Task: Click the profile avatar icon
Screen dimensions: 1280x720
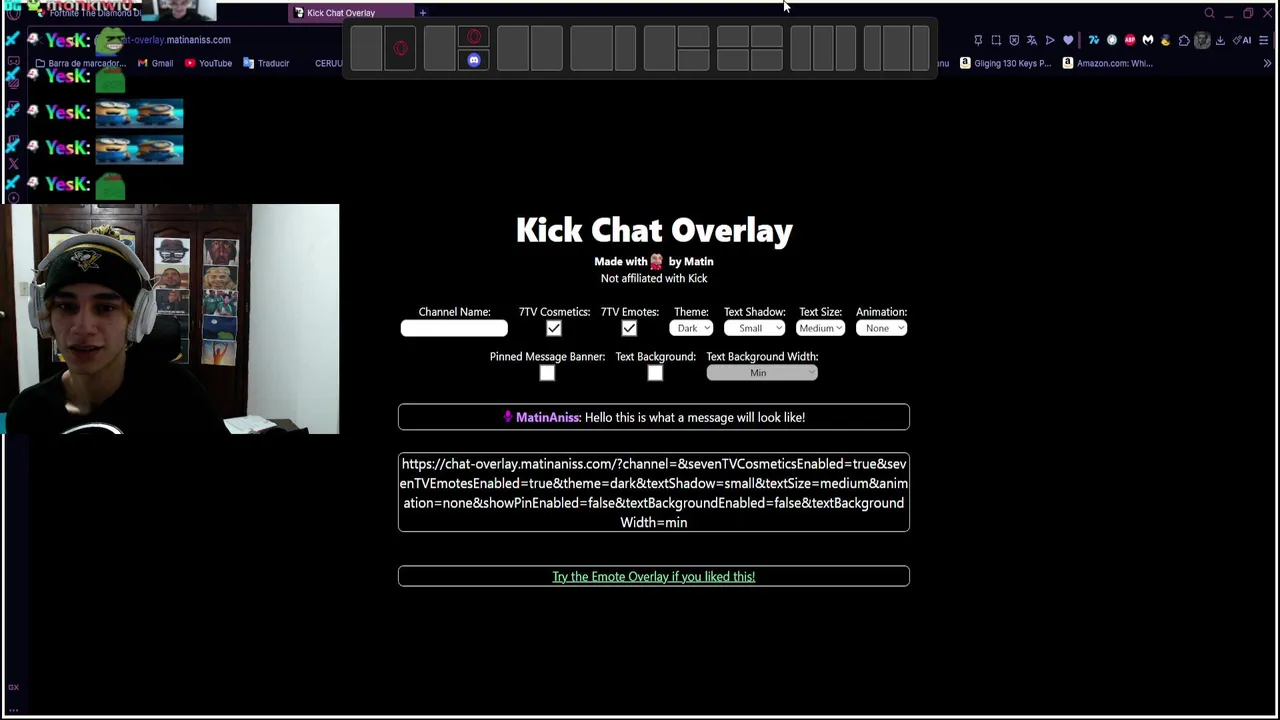Action: point(1202,40)
